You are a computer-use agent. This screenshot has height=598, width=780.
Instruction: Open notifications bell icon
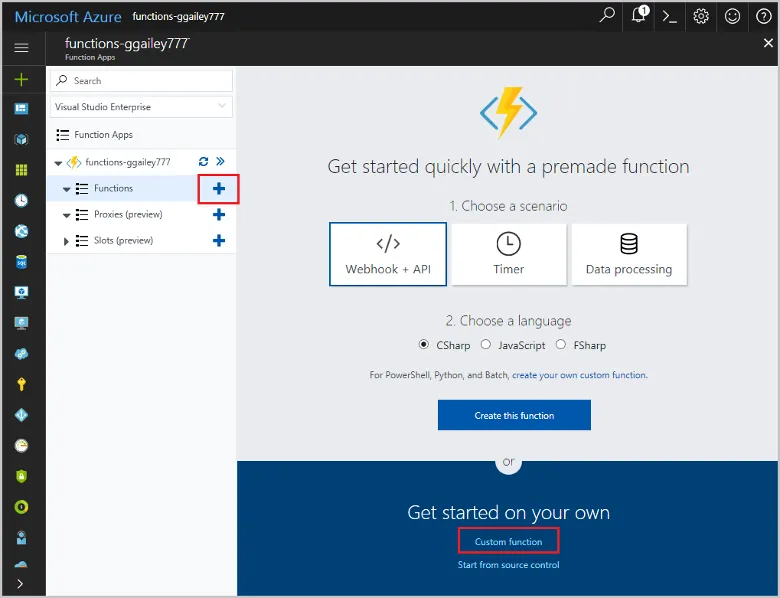click(x=639, y=15)
